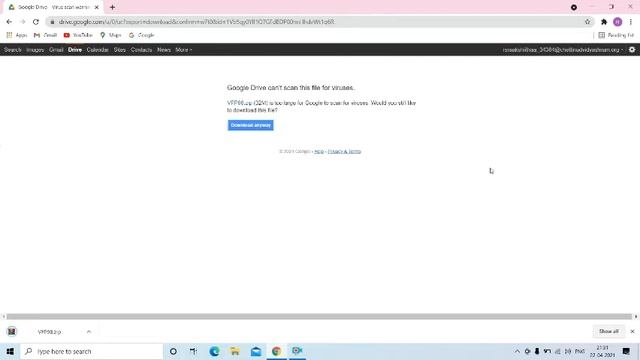Click the taskbar clock and date
The height and width of the screenshot is (360, 640).
(602, 351)
